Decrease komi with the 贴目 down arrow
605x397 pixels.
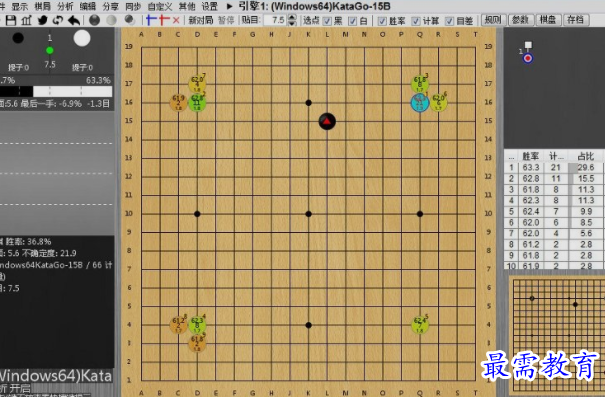292,23
